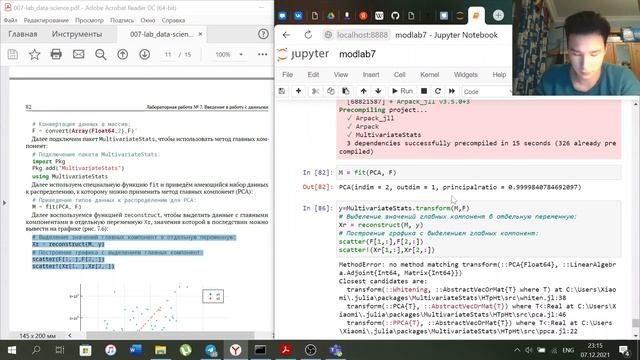Image resolution: width=640 pixels, height=360 pixels.
Task: Show hidden system tray icons chevron
Action: coord(517,350)
